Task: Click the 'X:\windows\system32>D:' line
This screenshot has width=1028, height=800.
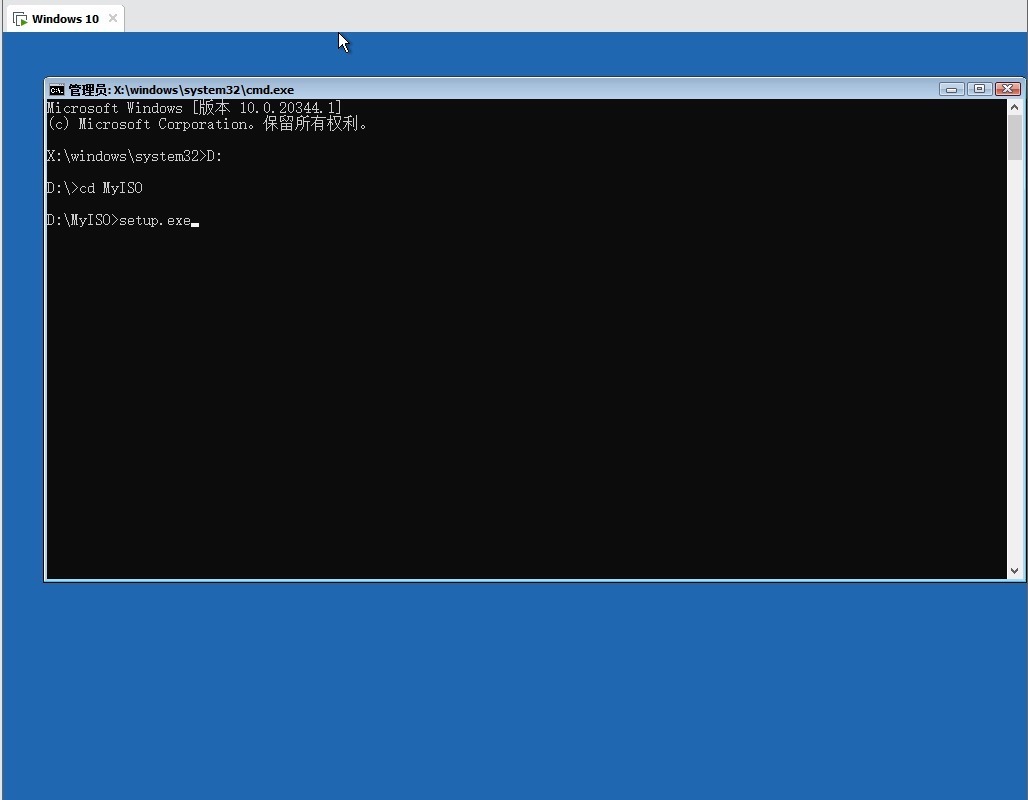Action: (134, 156)
